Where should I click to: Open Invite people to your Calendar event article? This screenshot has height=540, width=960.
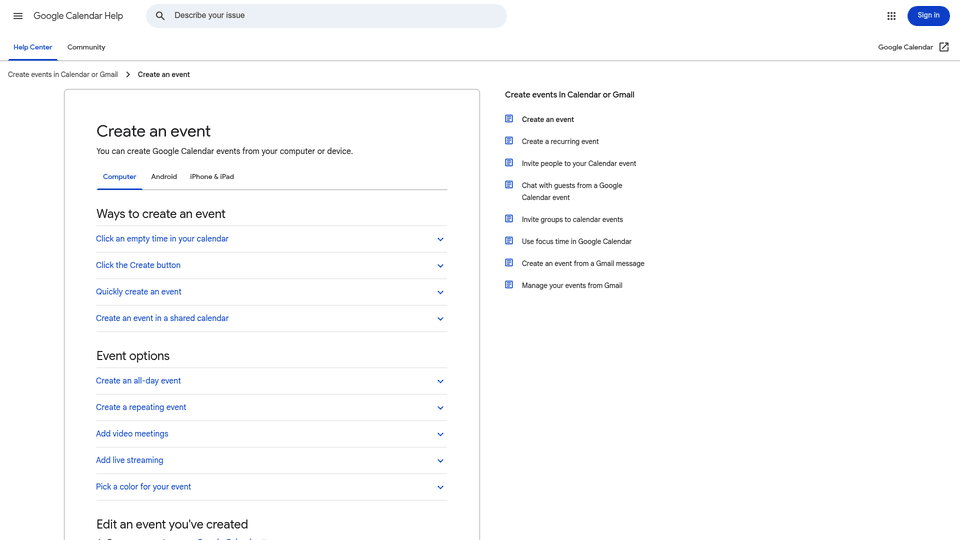point(579,163)
